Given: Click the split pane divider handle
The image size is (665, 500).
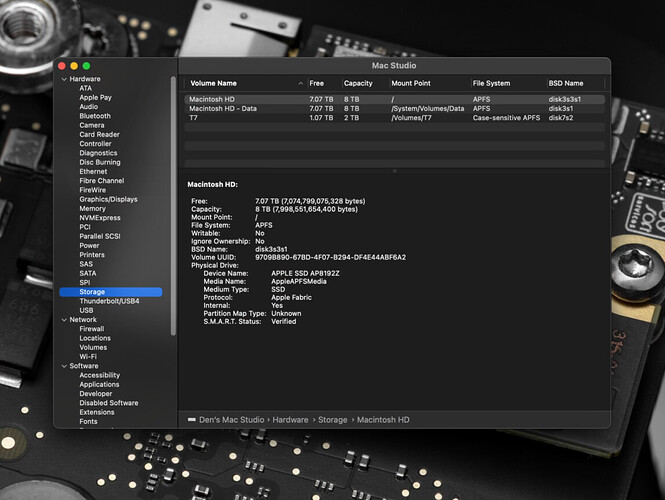Looking at the screenshot, I should point(394,171).
